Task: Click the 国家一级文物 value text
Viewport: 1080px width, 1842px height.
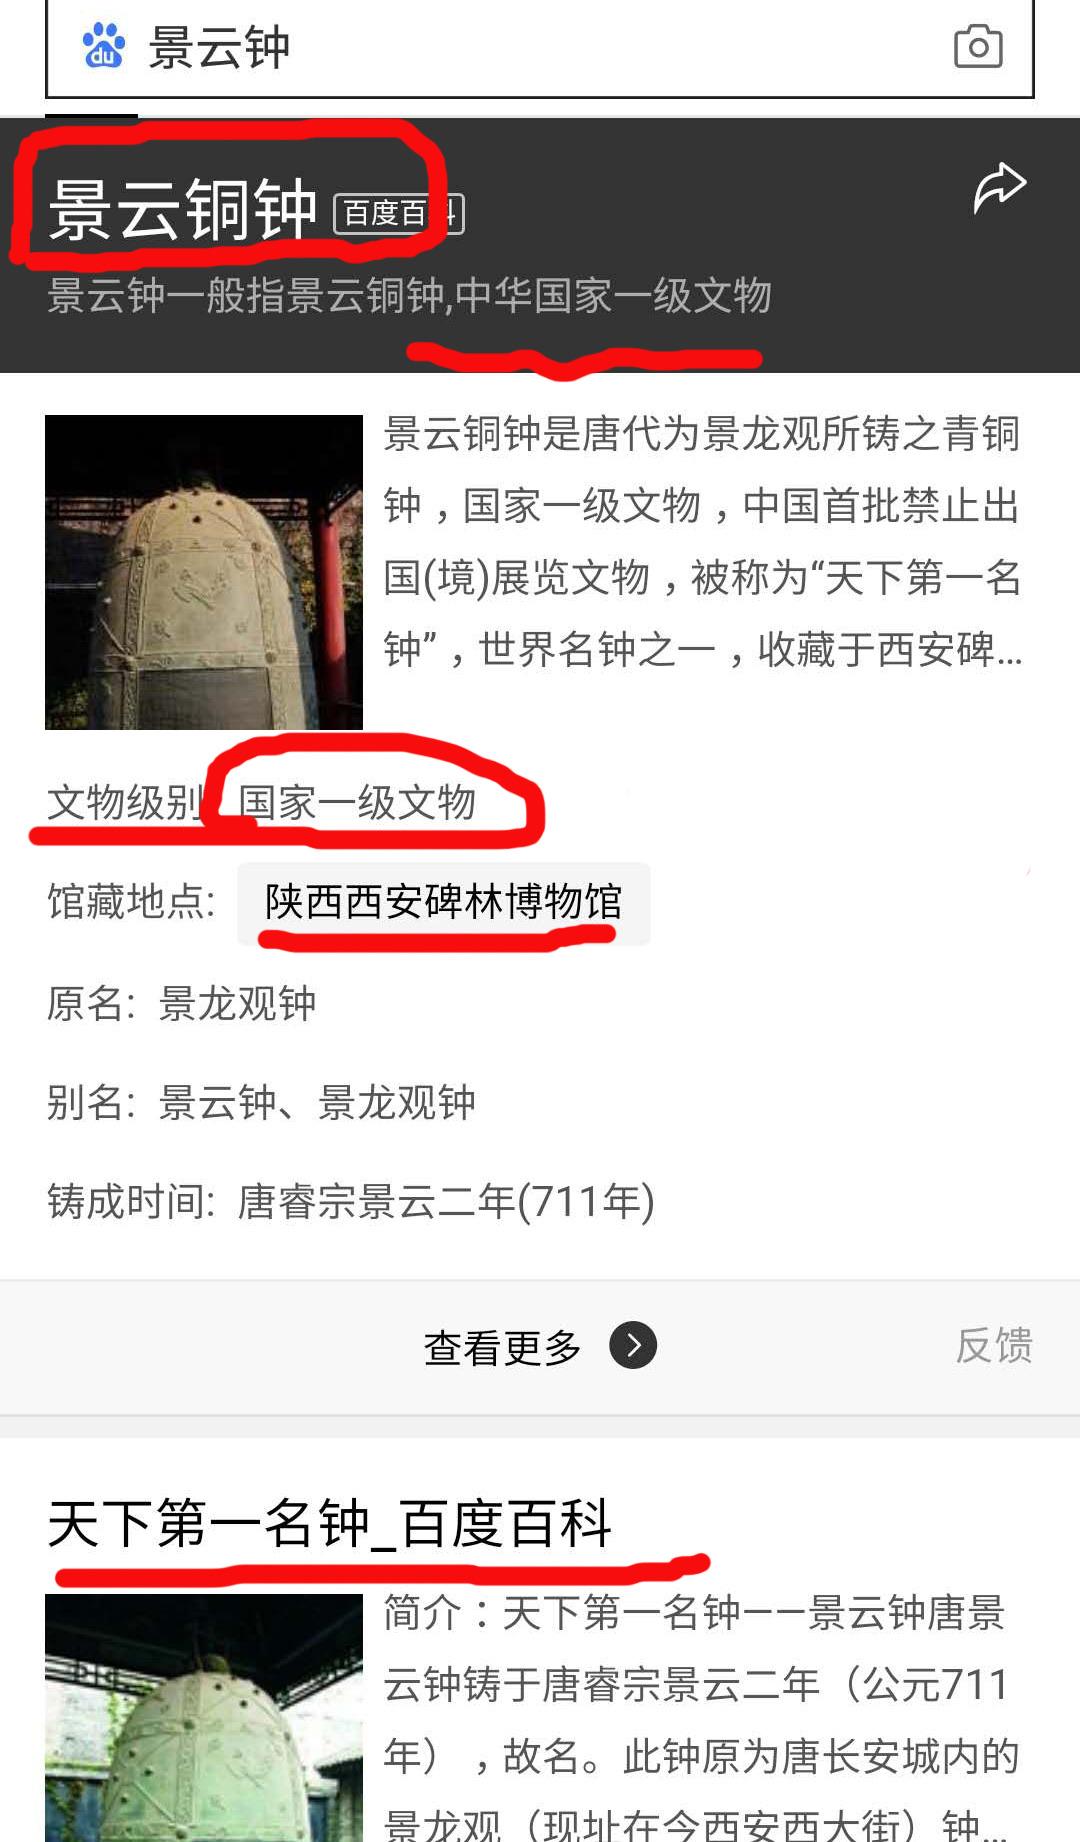Action: (357, 802)
